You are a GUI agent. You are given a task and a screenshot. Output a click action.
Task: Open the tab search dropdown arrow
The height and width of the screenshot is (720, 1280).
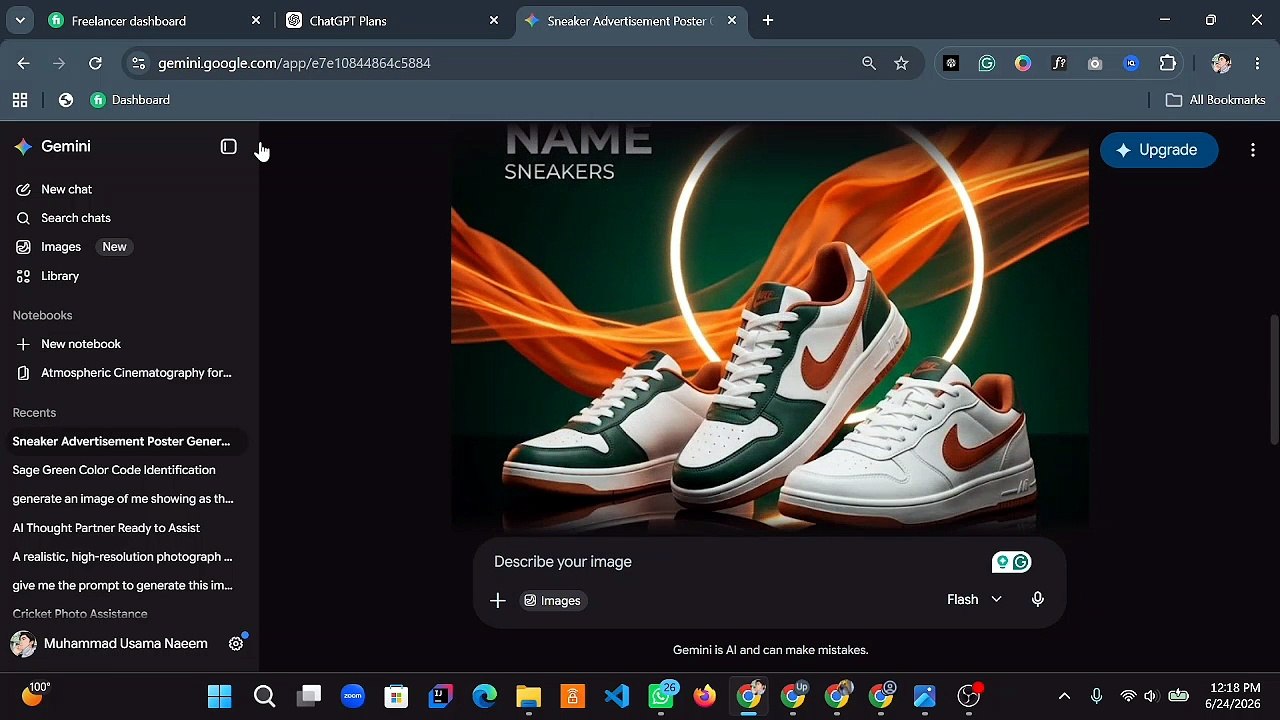coord(19,20)
